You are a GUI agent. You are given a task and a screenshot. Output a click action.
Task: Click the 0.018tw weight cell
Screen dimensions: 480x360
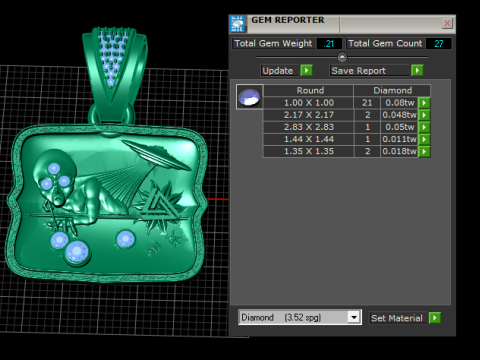click(x=399, y=151)
